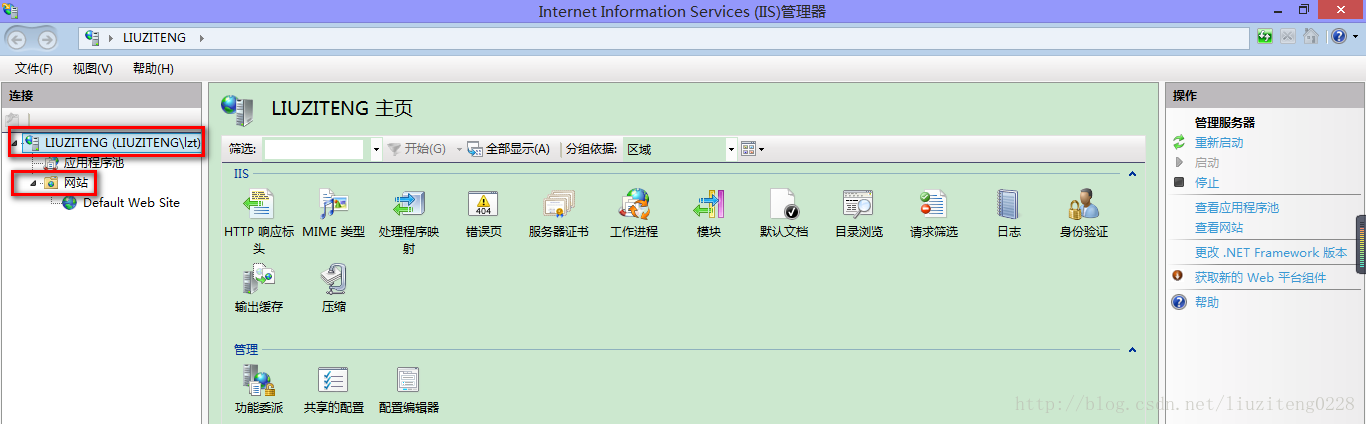
Task: Click the 帮助 link in actions pane
Action: pos(1207,302)
